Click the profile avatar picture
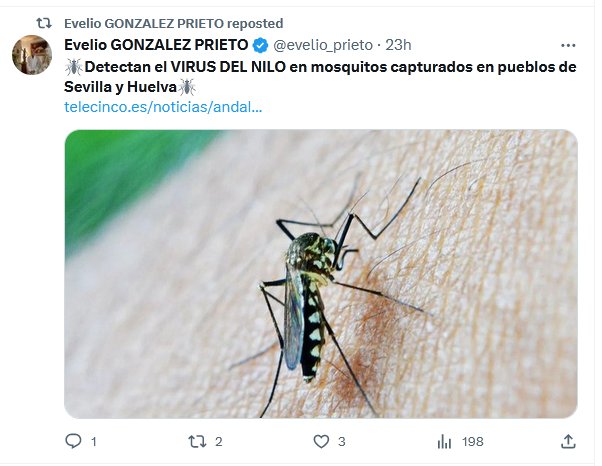This screenshot has height=466, width=602. pyautogui.click(x=32, y=55)
